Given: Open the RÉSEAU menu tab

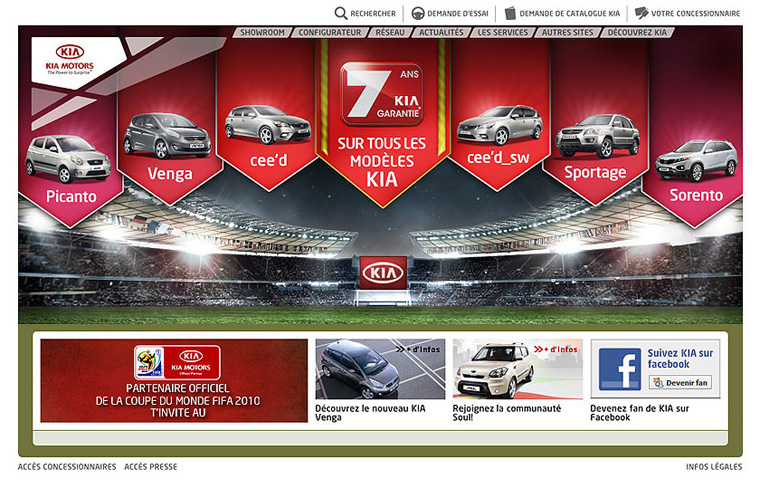Looking at the screenshot, I should pyautogui.click(x=390, y=32).
